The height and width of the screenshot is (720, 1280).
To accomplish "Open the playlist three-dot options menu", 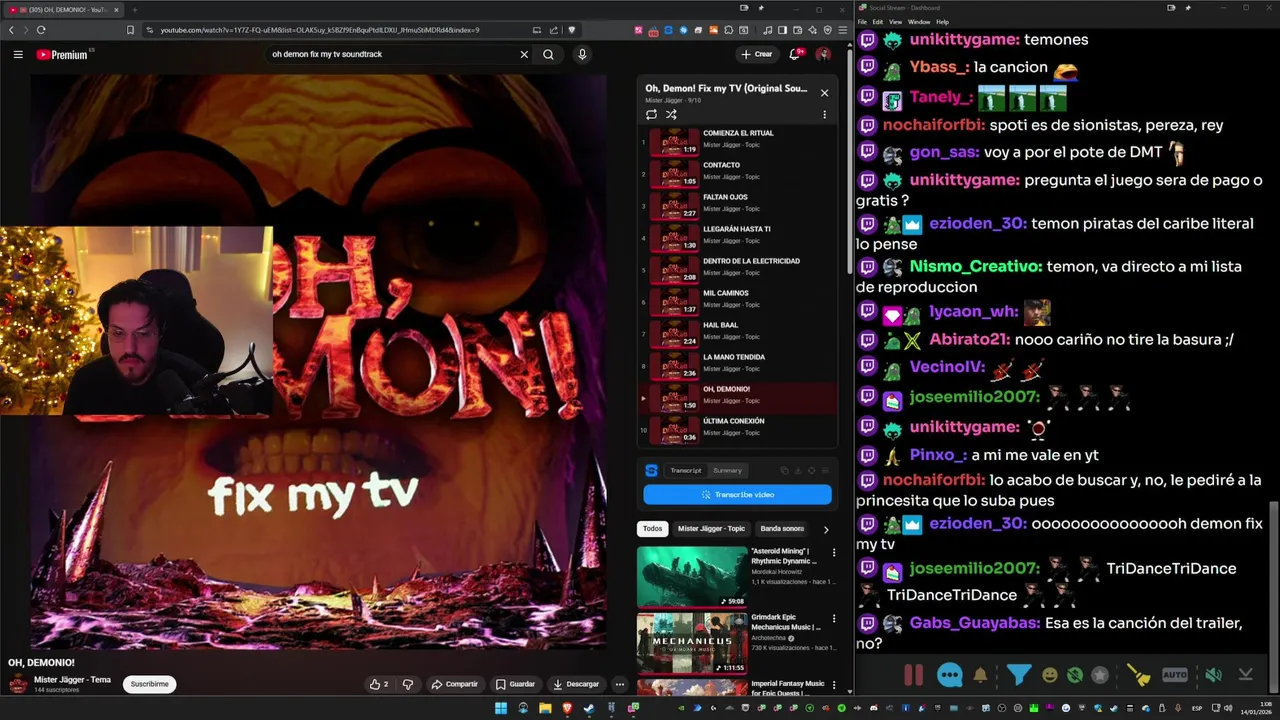I will pos(824,114).
